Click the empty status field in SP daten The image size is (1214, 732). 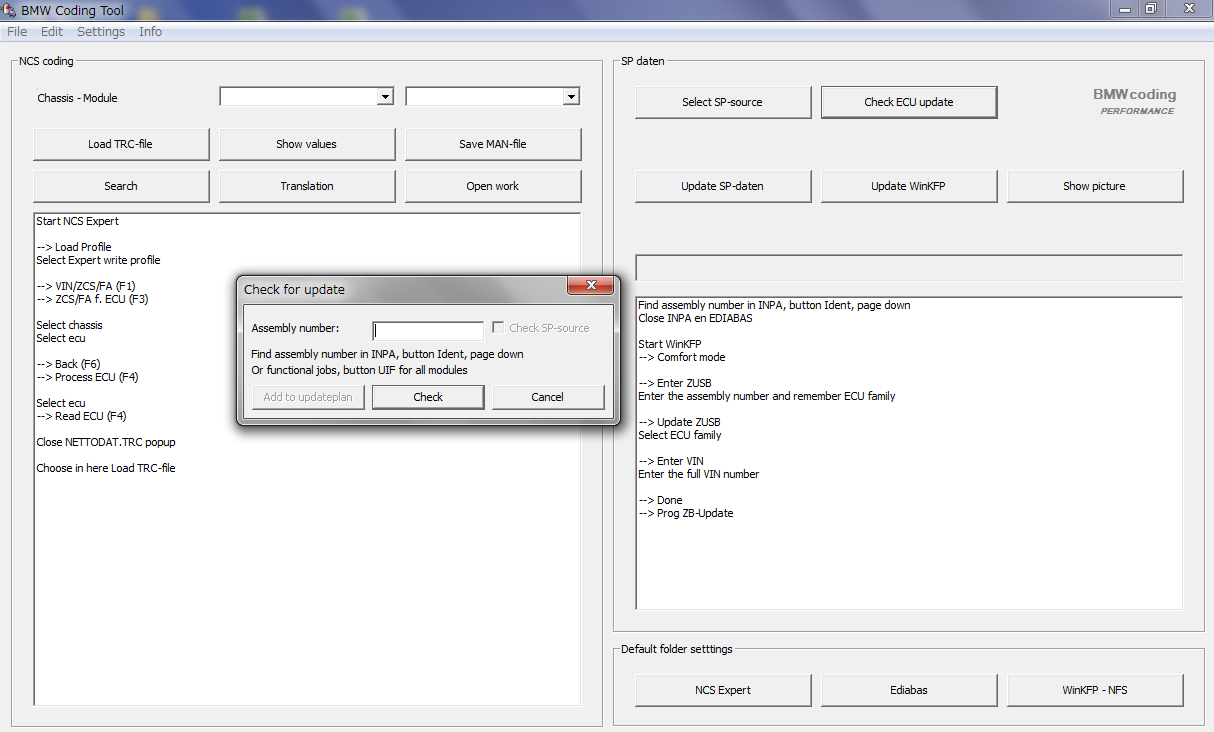909,268
